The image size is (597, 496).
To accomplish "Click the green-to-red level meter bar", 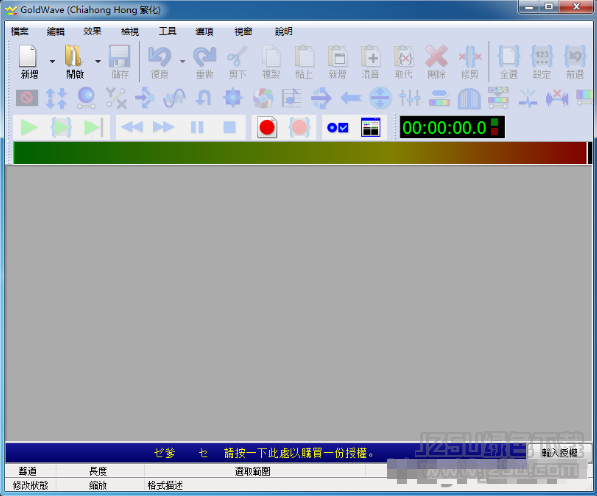I will [x=300, y=153].
